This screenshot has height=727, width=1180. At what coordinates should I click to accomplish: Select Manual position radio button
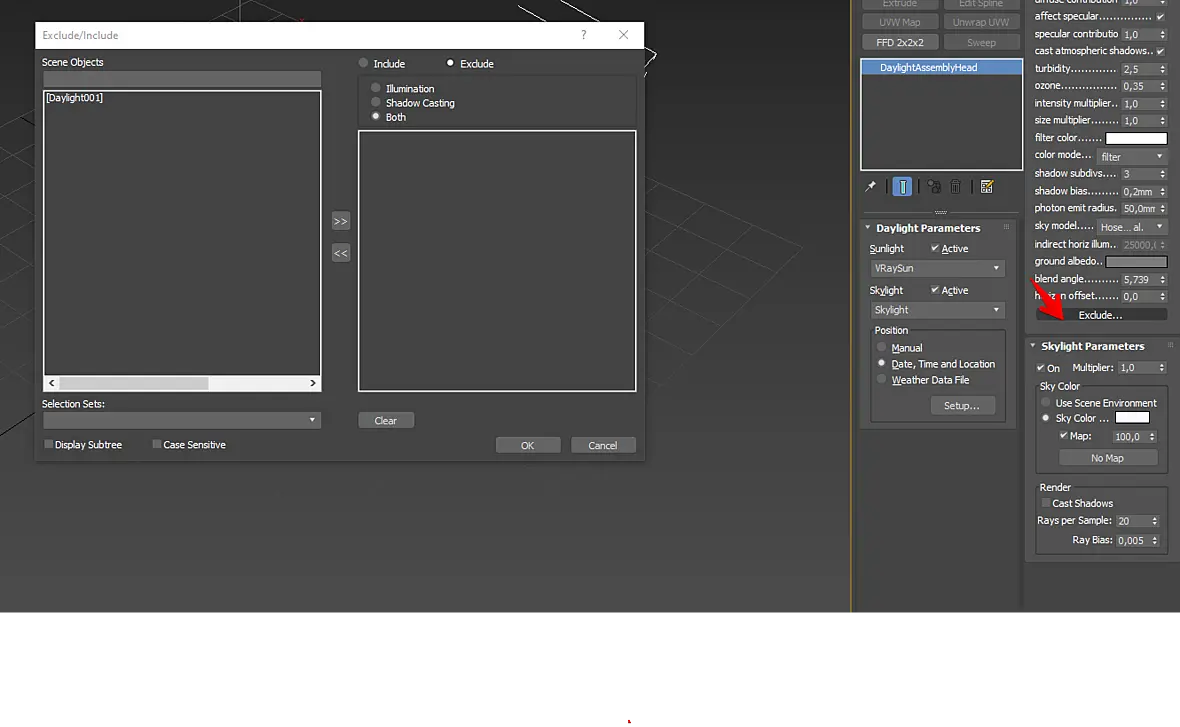881,348
